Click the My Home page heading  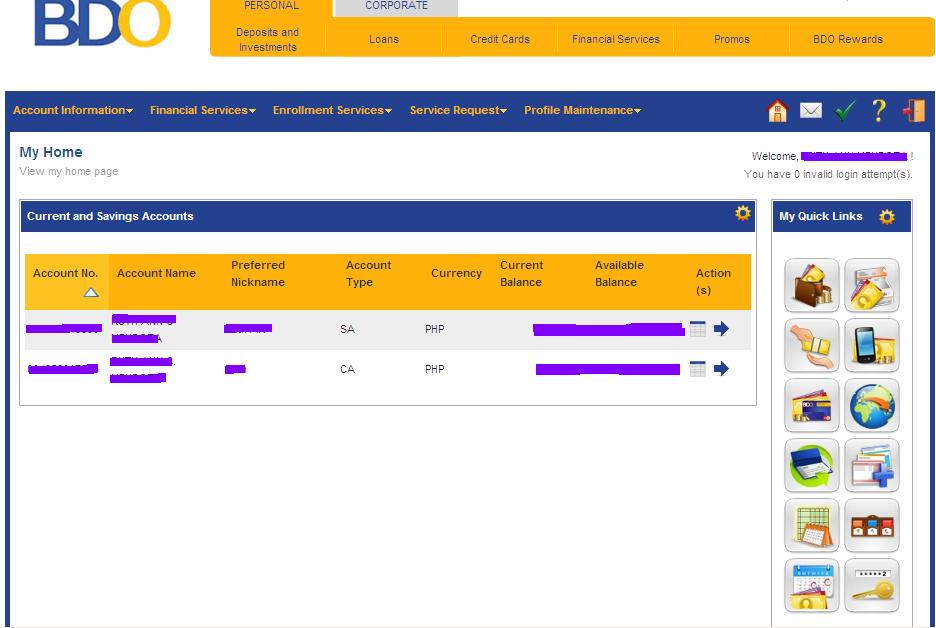pos(51,152)
